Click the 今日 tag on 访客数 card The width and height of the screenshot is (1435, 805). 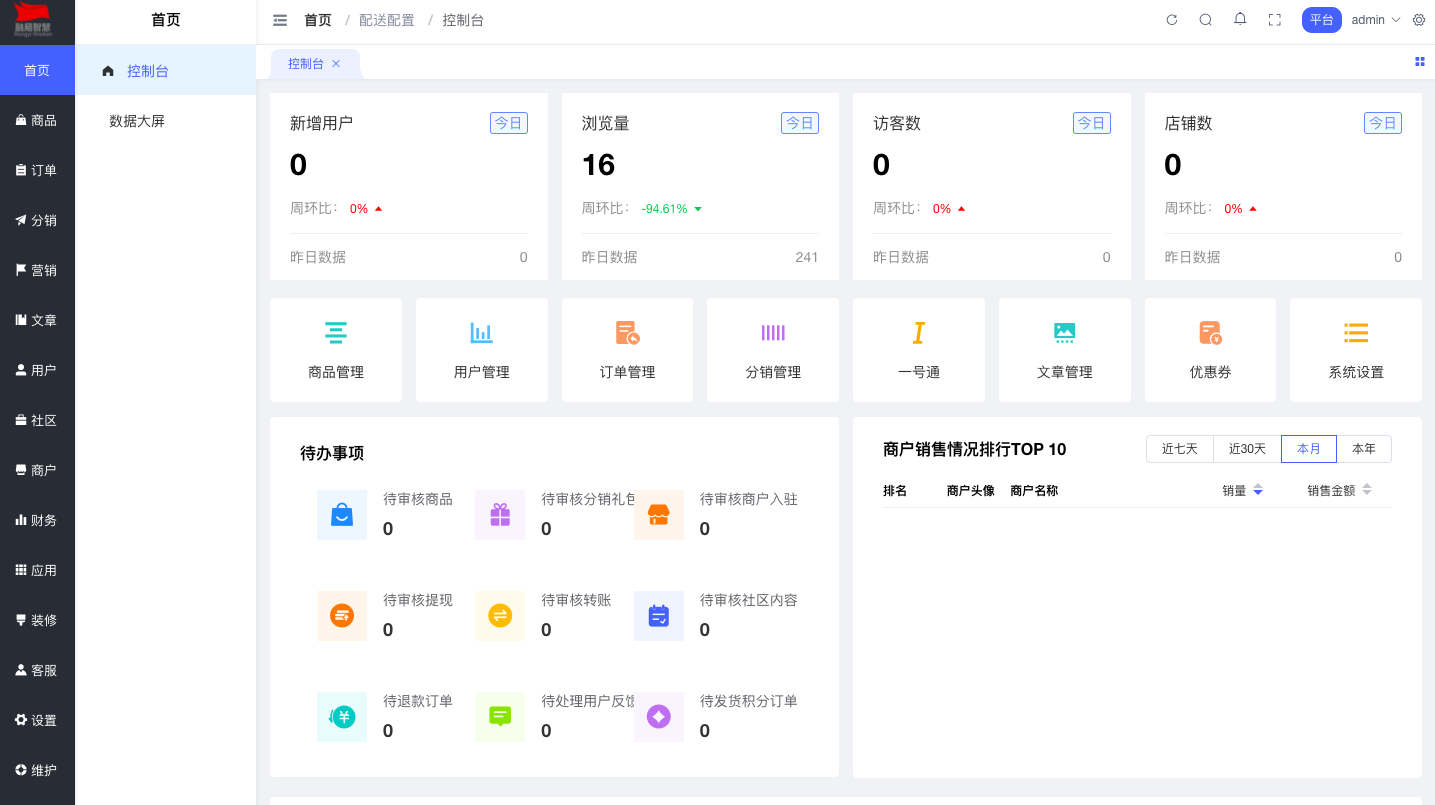[1092, 123]
